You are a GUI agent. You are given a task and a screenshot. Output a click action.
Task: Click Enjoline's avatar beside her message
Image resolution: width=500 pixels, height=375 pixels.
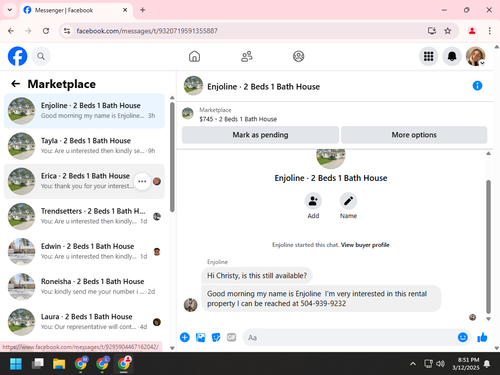point(191,305)
